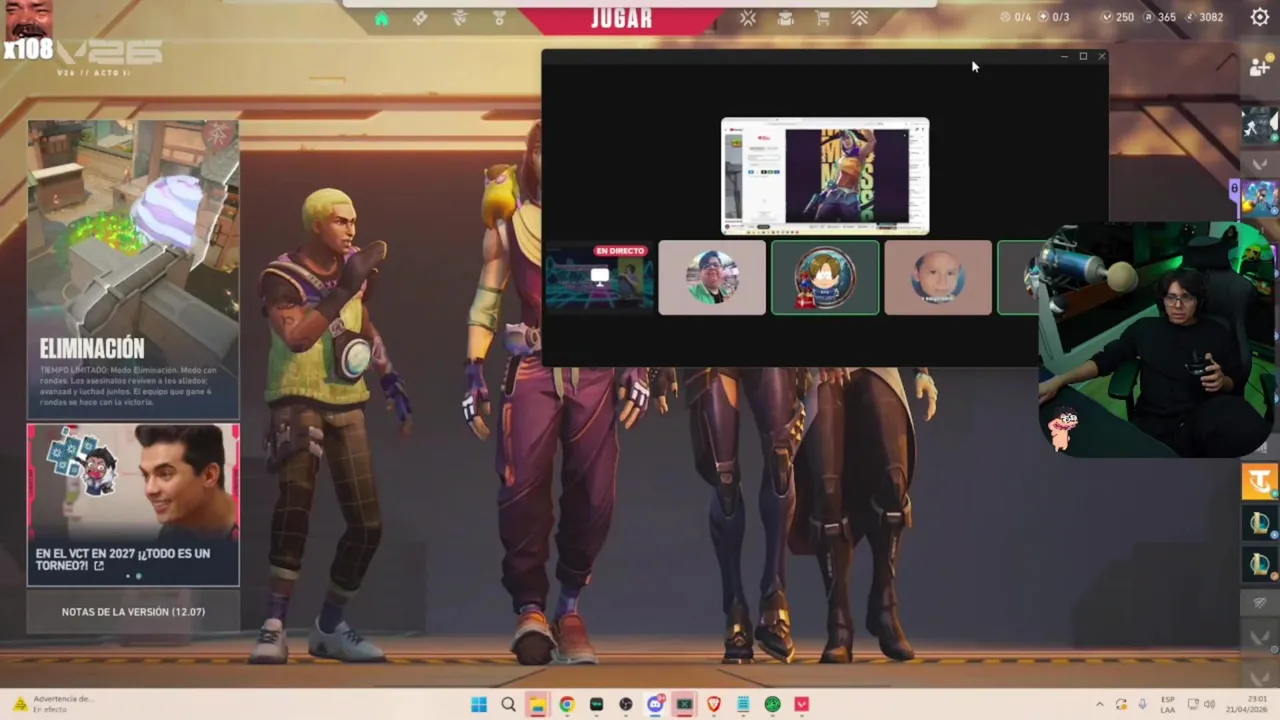The width and height of the screenshot is (1280, 720).
Task: Open the home tab icon in Valorant
Action: click(381, 18)
